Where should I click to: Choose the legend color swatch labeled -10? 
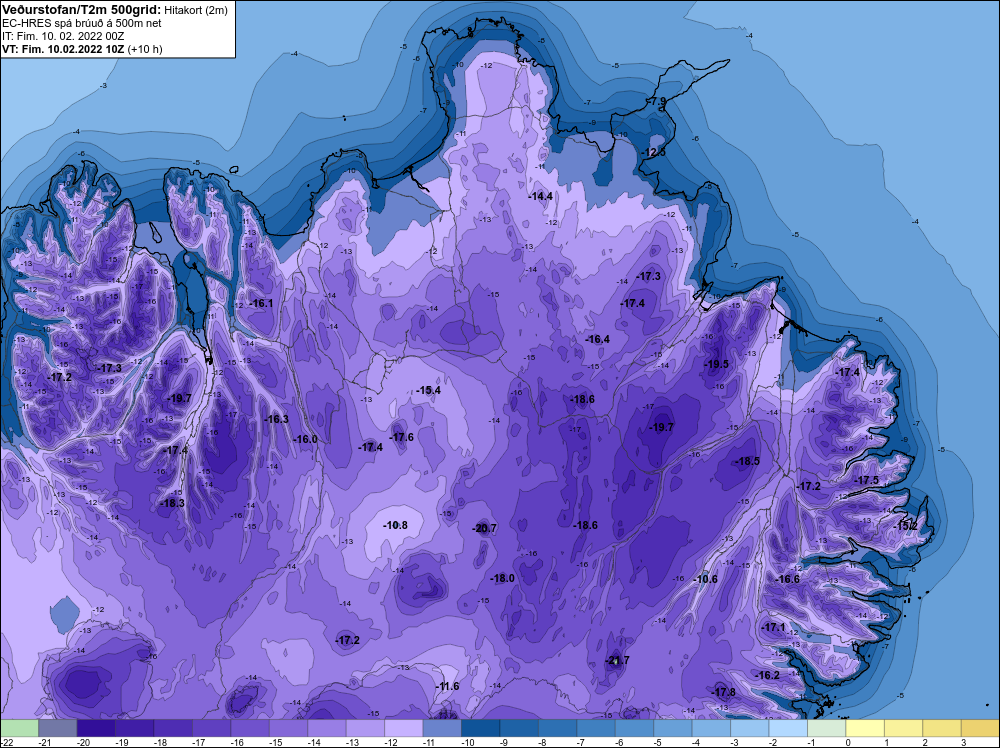(480, 728)
